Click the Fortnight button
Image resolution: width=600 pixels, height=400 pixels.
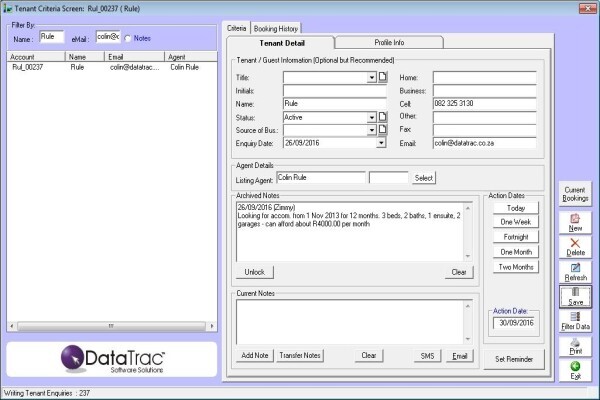(x=516, y=237)
